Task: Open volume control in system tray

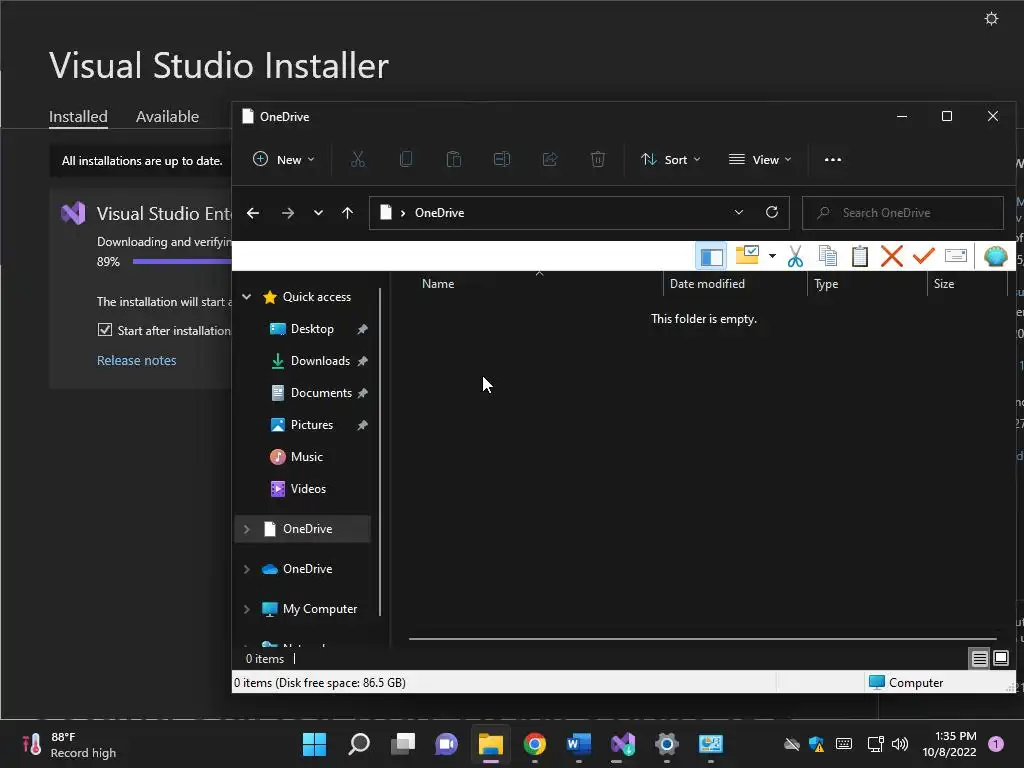Action: (900, 744)
